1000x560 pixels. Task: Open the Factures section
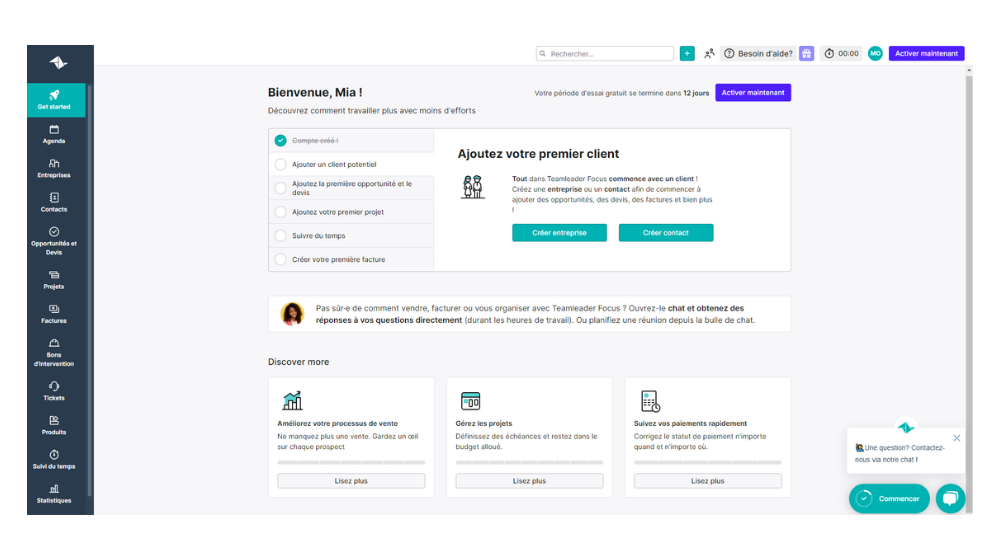(x=54, y=314)
